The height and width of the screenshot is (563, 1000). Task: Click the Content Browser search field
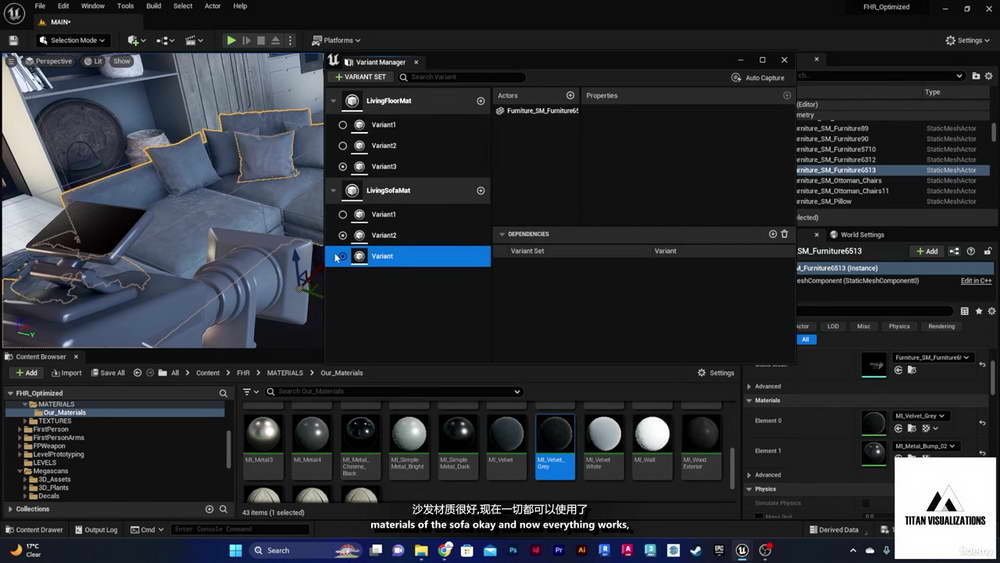coord(393,391)
